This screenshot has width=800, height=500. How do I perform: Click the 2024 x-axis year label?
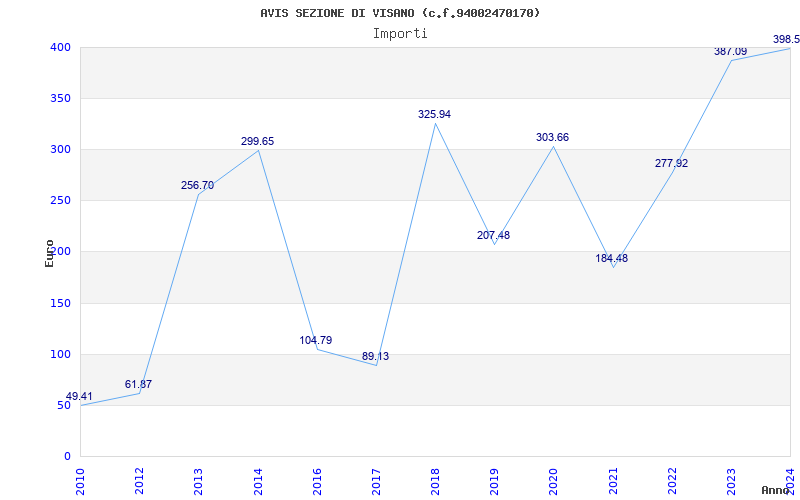click(790, 481)
